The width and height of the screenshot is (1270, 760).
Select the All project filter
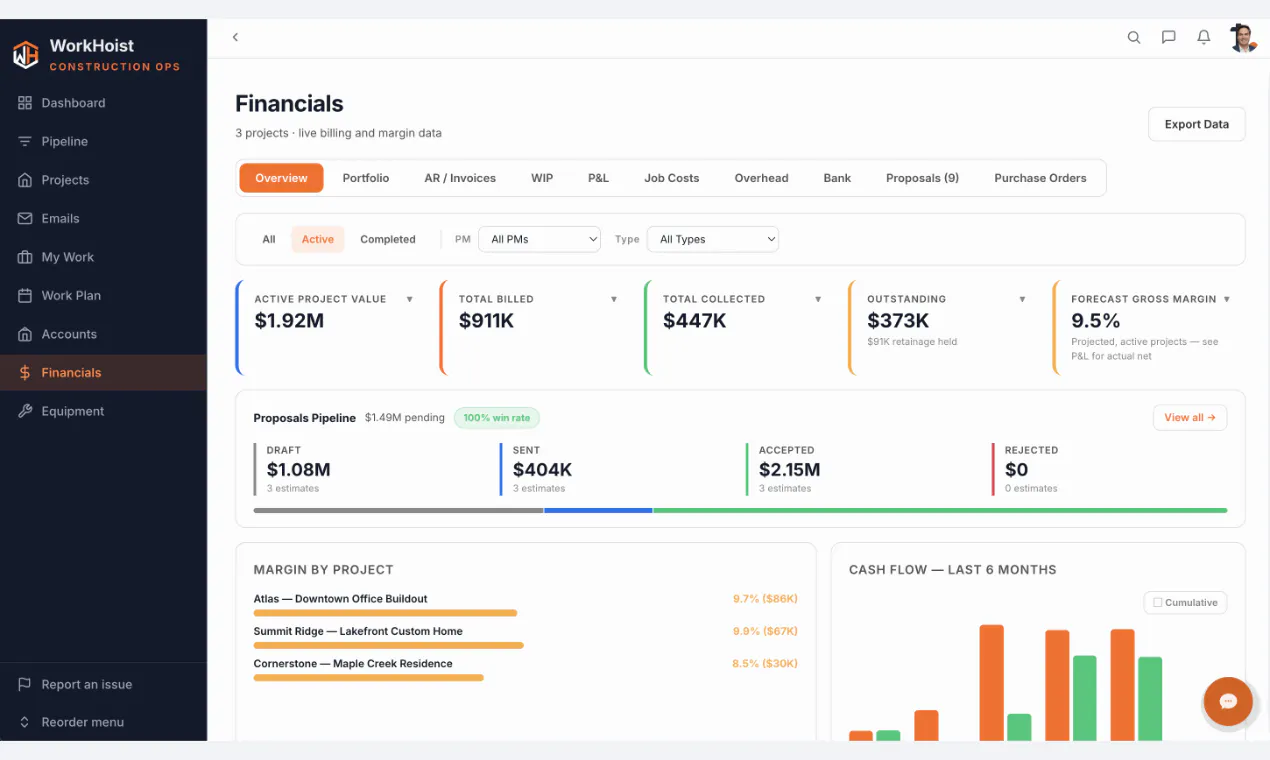pos(269,239)
